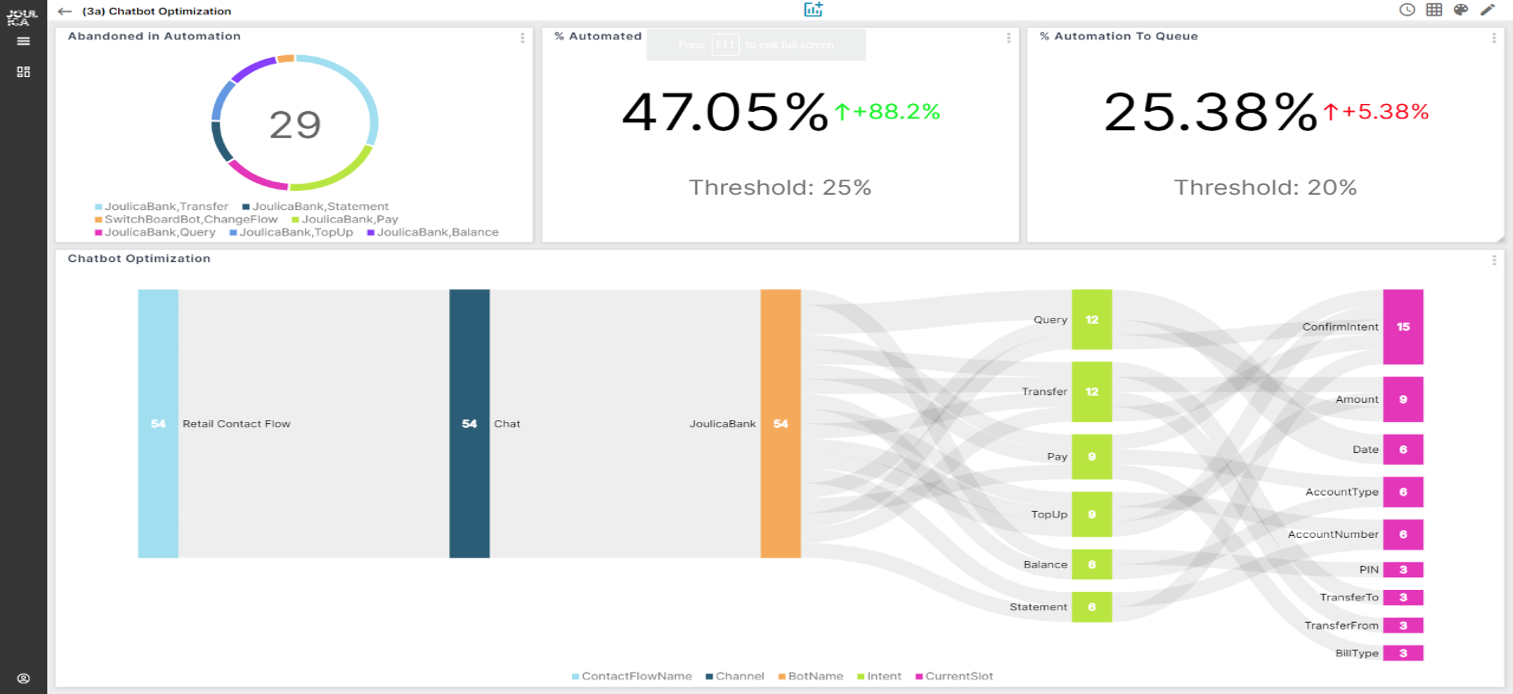Image resolution: width=1513 pixels, height=694 pixels.
Task: Click the Pay intent node in the Sankey
Action: coord(1091,457)
